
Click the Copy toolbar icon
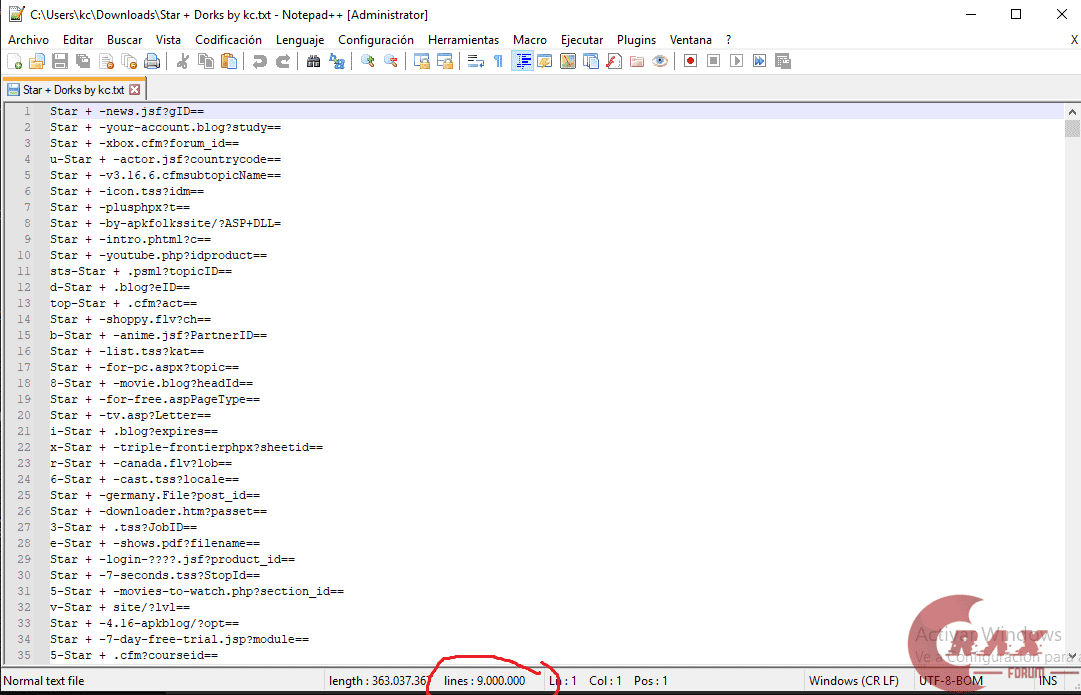click(x=205, y=61)
